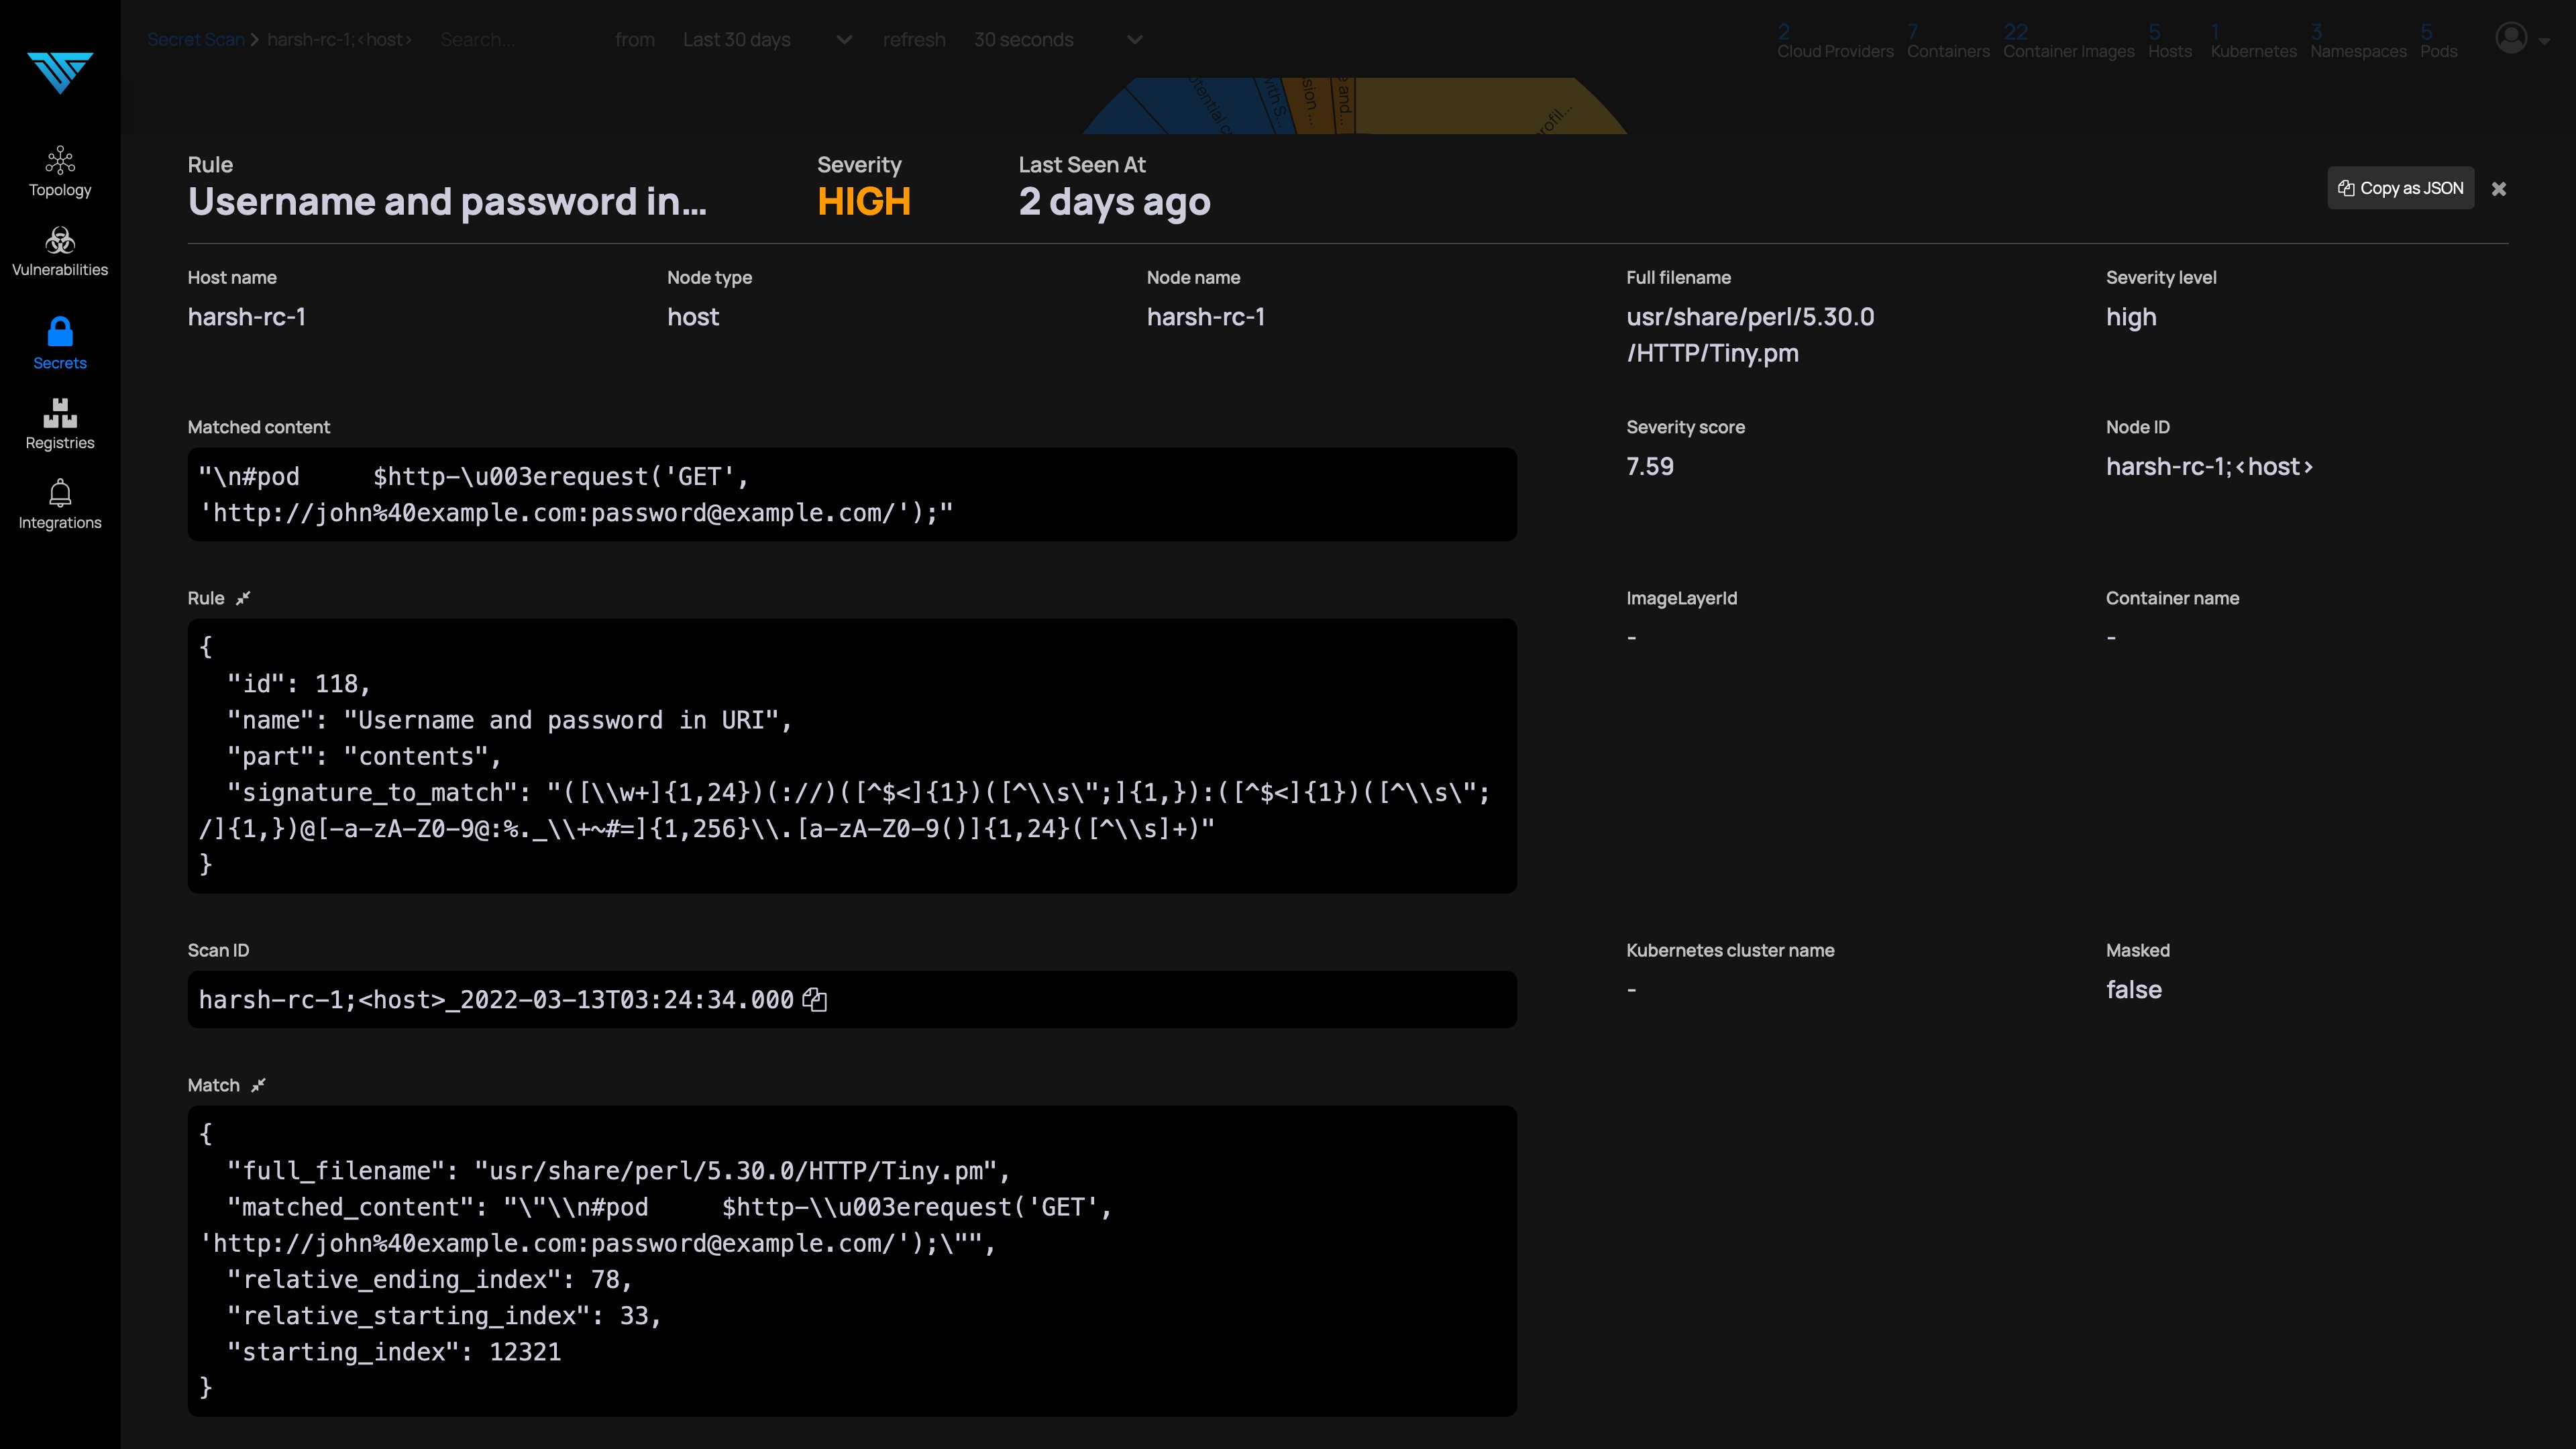
Task: Close the secret details panel
Action: [x=2498, y=189]
